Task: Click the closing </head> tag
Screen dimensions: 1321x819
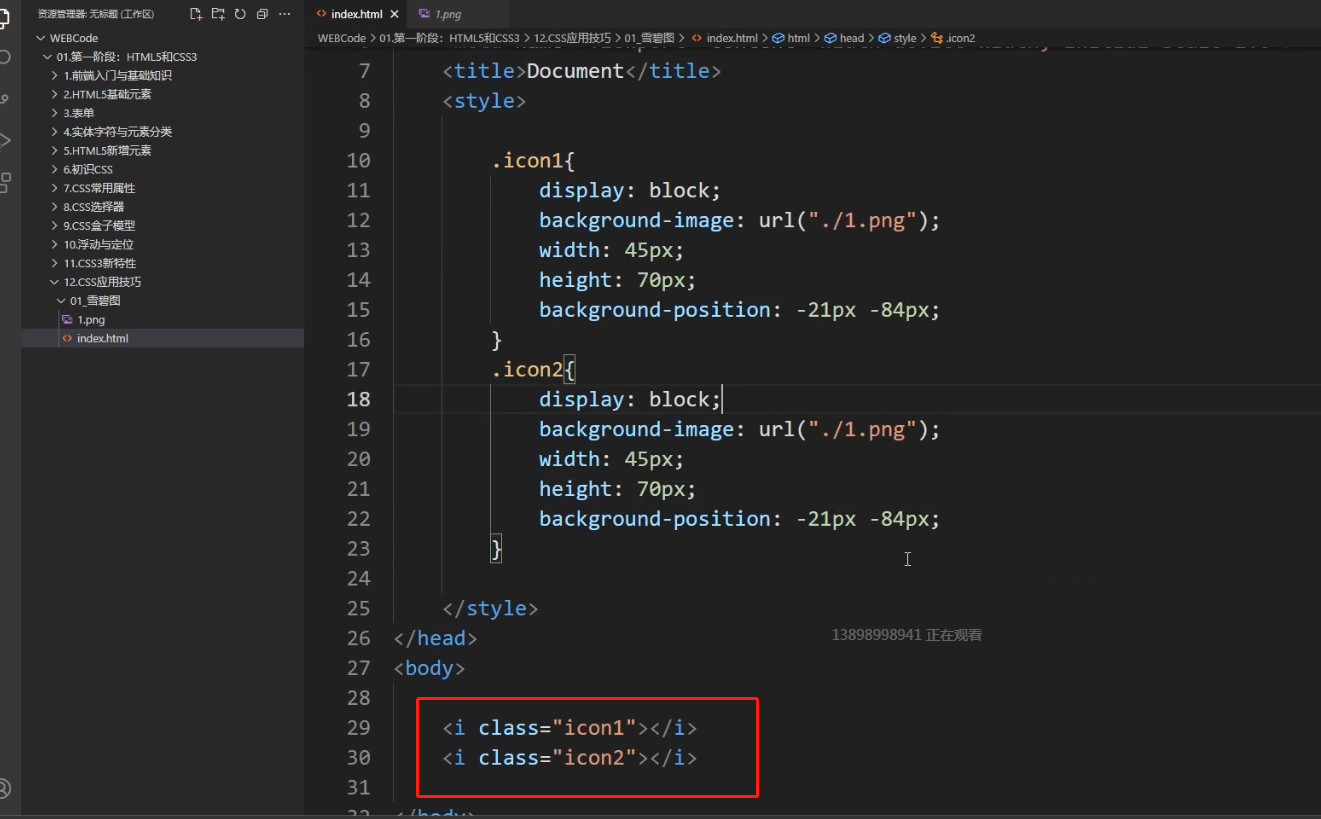Action: (436, 638)
